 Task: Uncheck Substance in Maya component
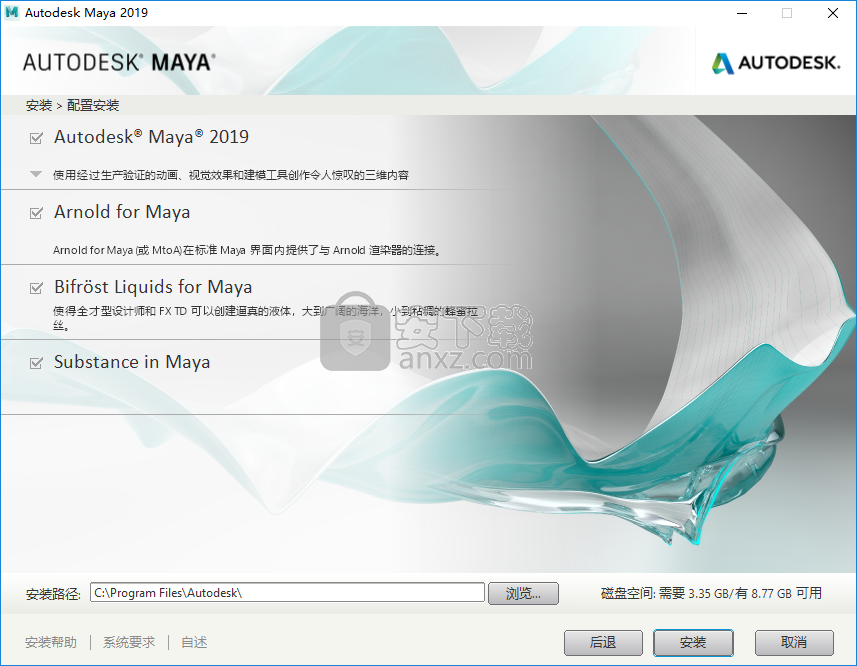click(36, 363)
